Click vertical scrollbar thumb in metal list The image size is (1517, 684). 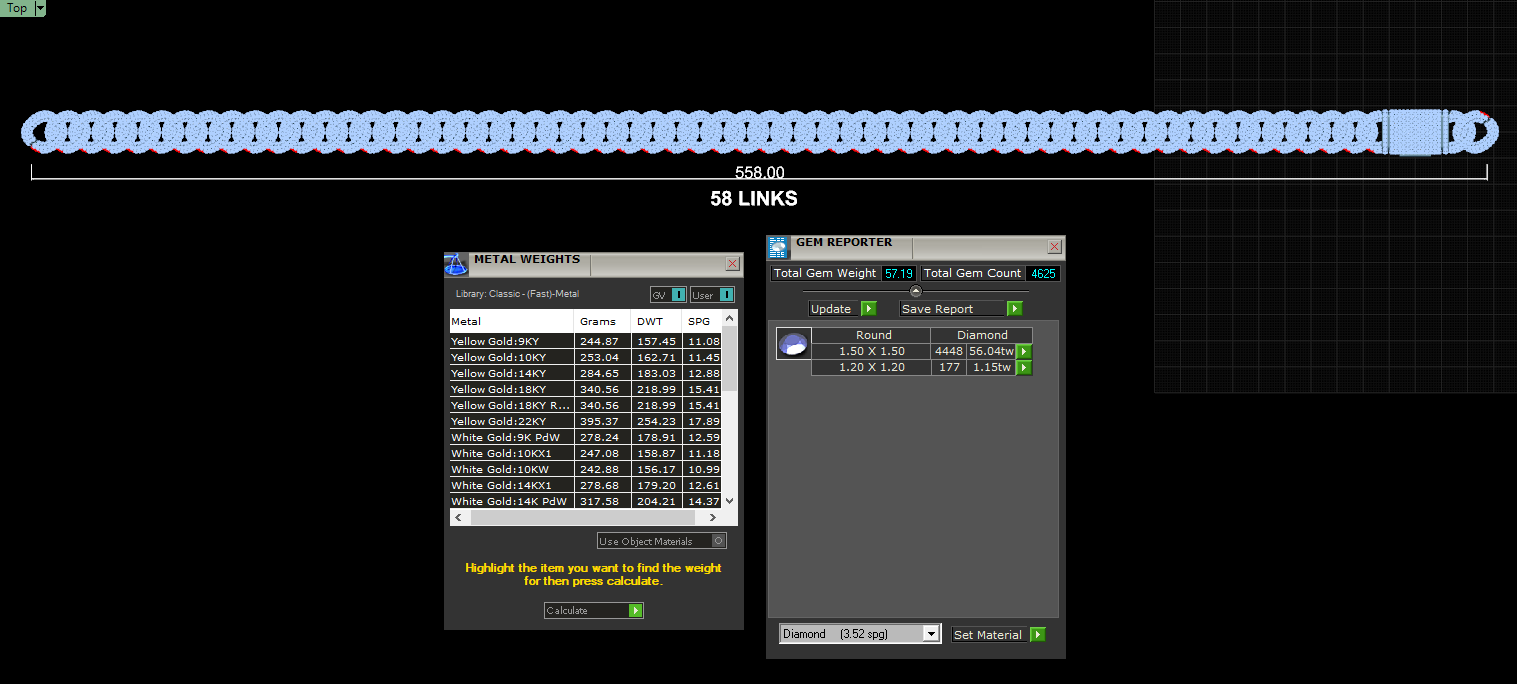coord(729,358)
